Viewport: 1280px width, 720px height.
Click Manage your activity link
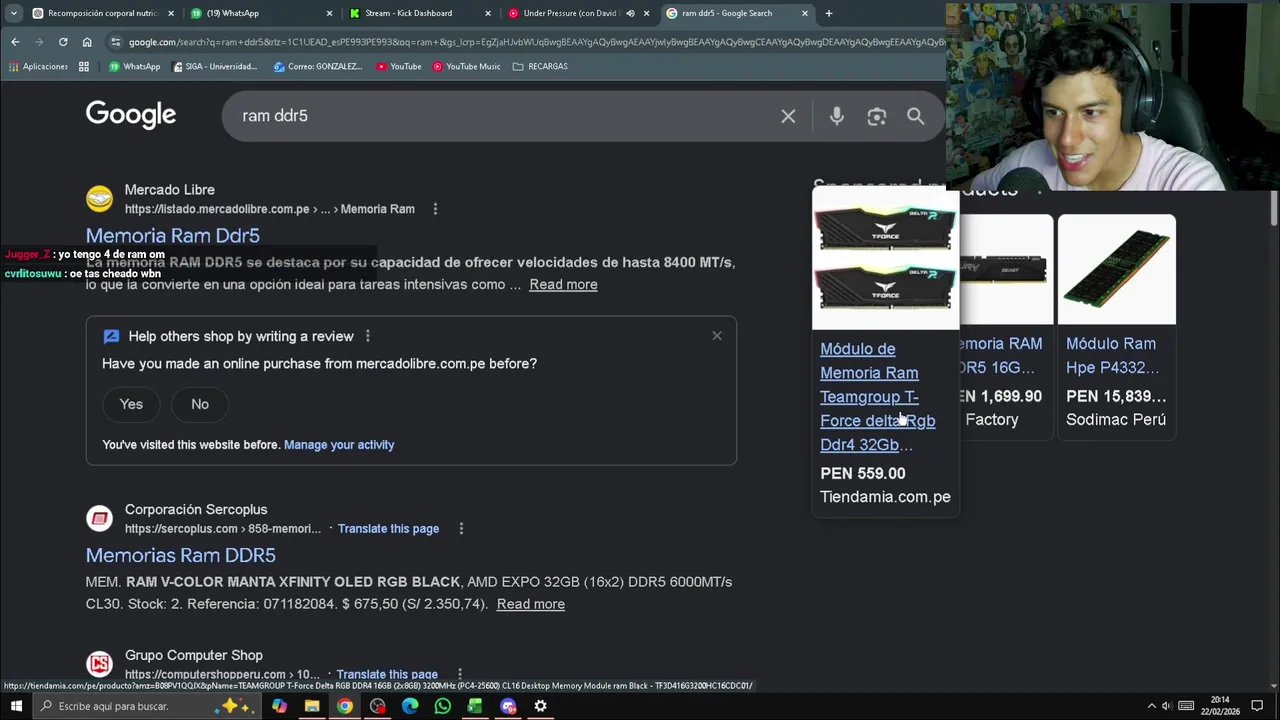(339, 445)
